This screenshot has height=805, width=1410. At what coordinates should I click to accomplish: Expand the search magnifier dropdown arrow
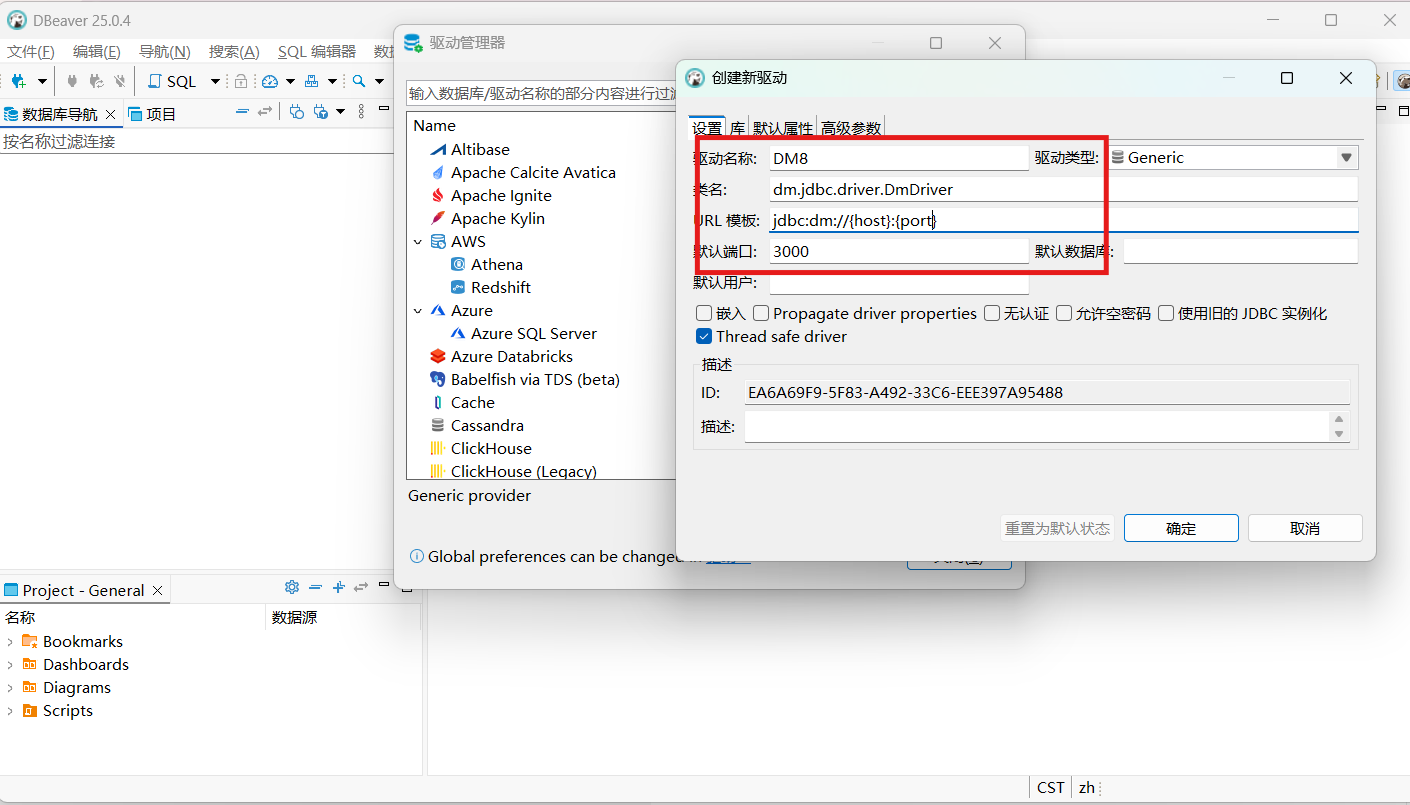click(379, 81)
